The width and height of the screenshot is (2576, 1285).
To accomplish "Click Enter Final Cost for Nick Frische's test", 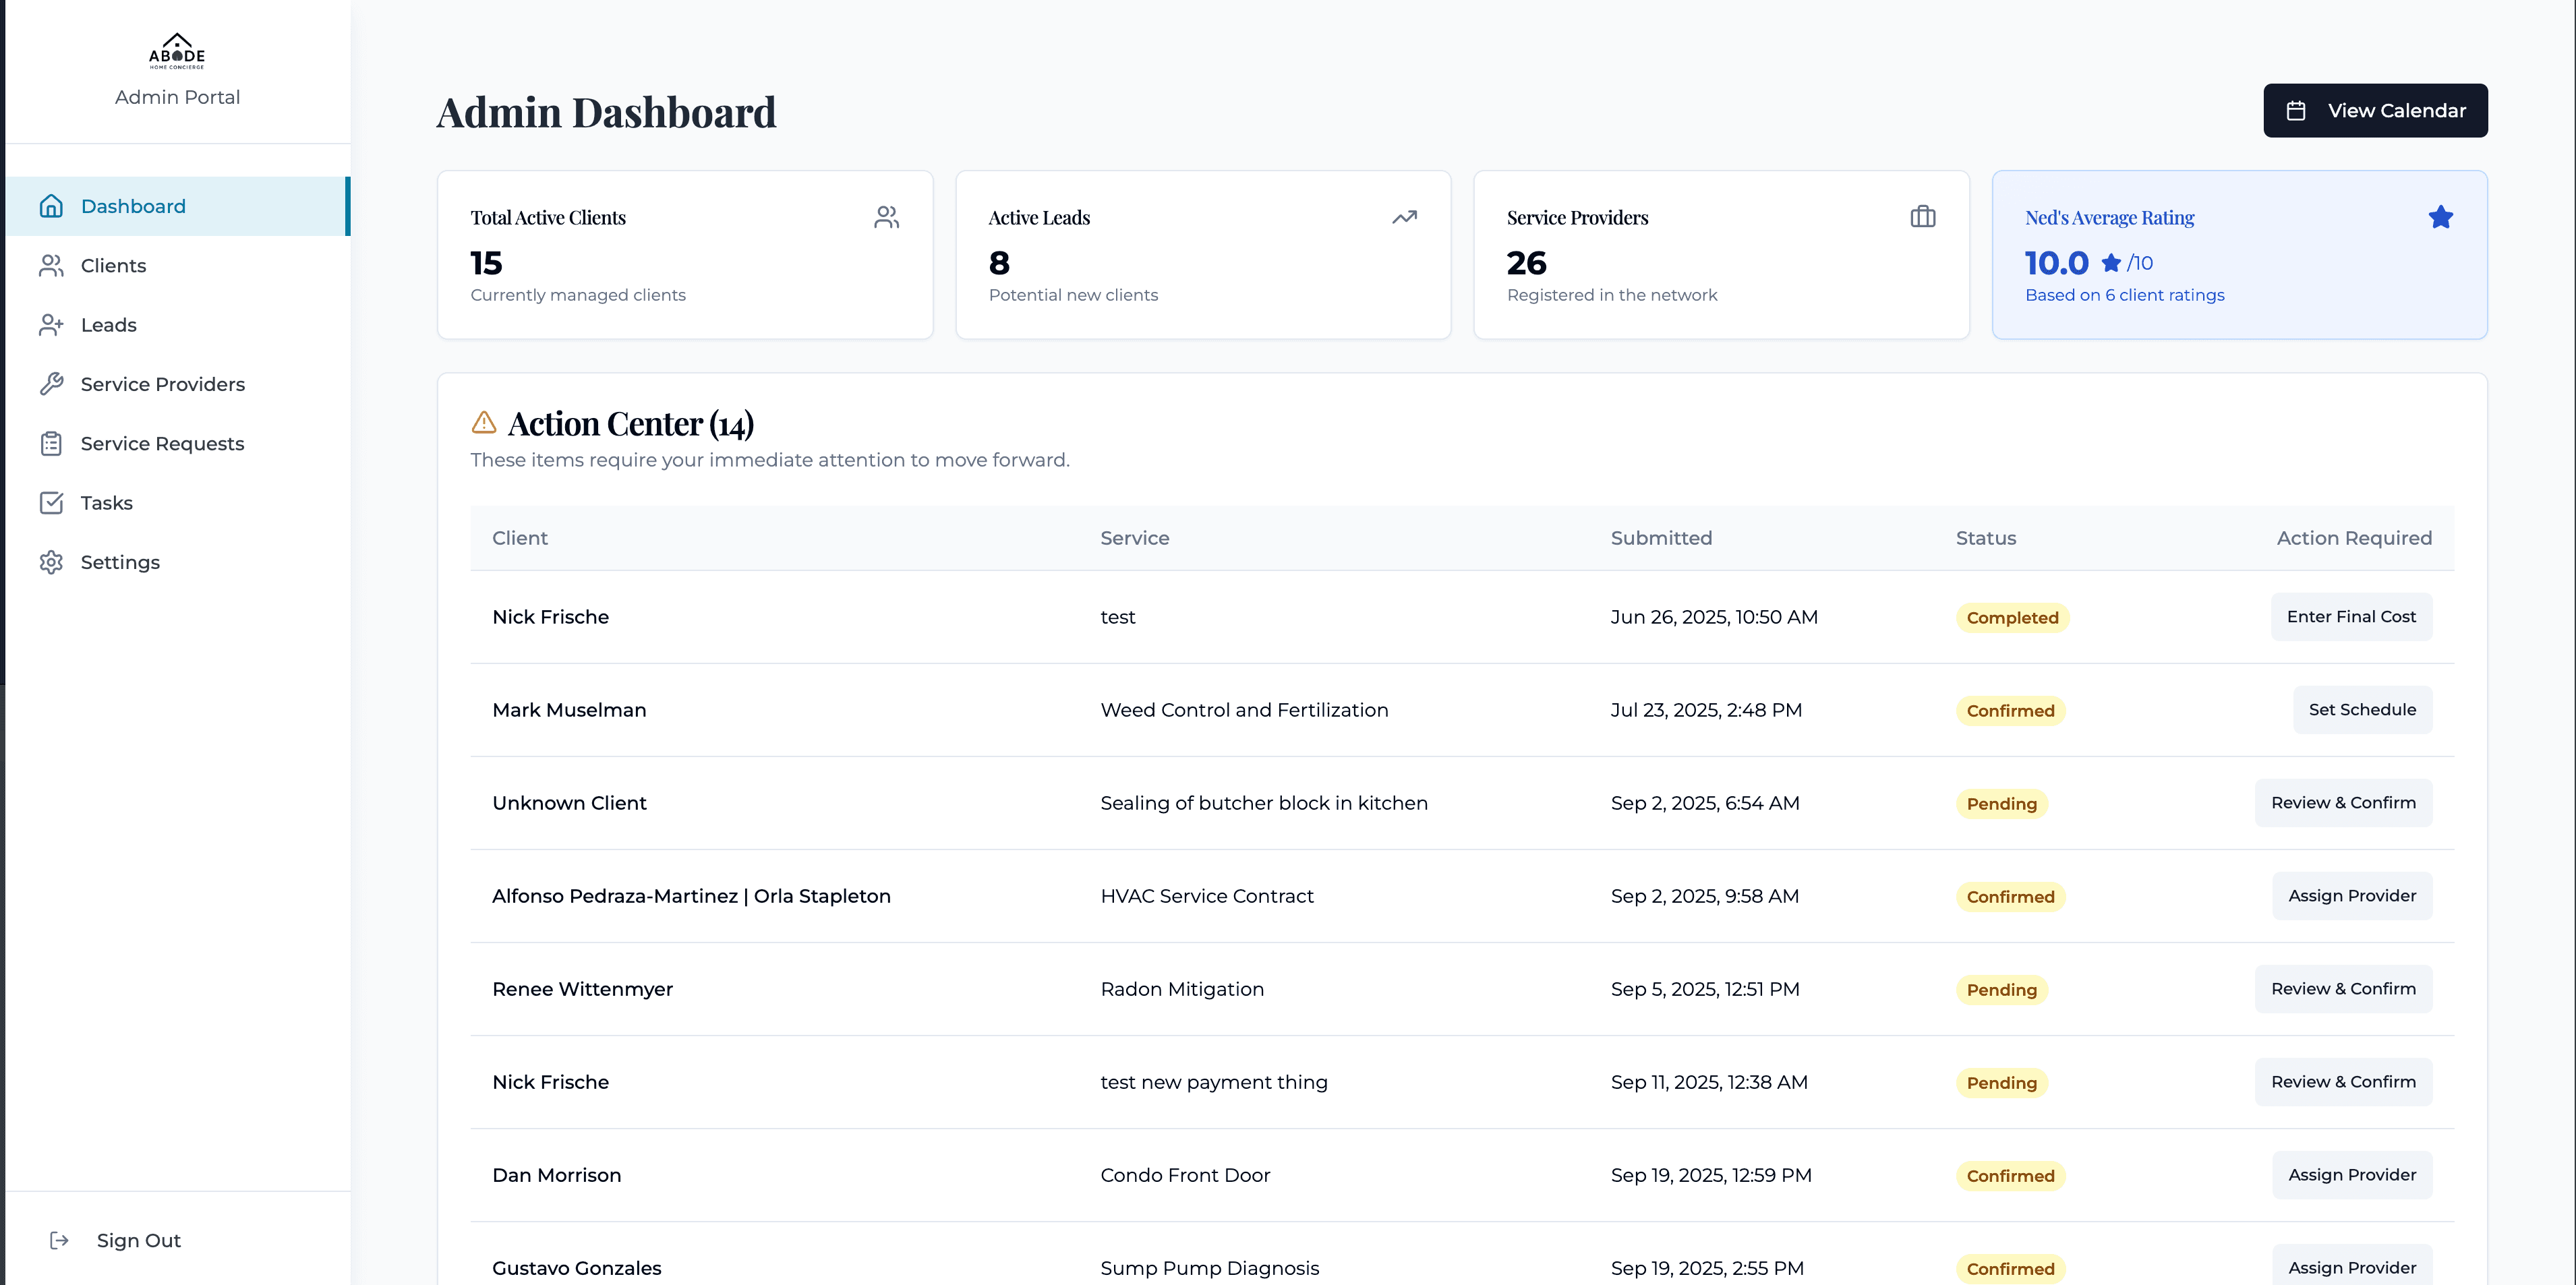I will 2351,616.
